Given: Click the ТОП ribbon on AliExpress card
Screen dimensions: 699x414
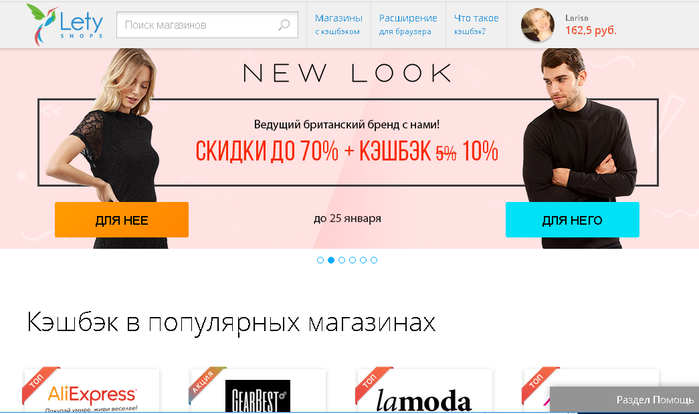Looking at the screenshot, I should [x=39, y=384].
